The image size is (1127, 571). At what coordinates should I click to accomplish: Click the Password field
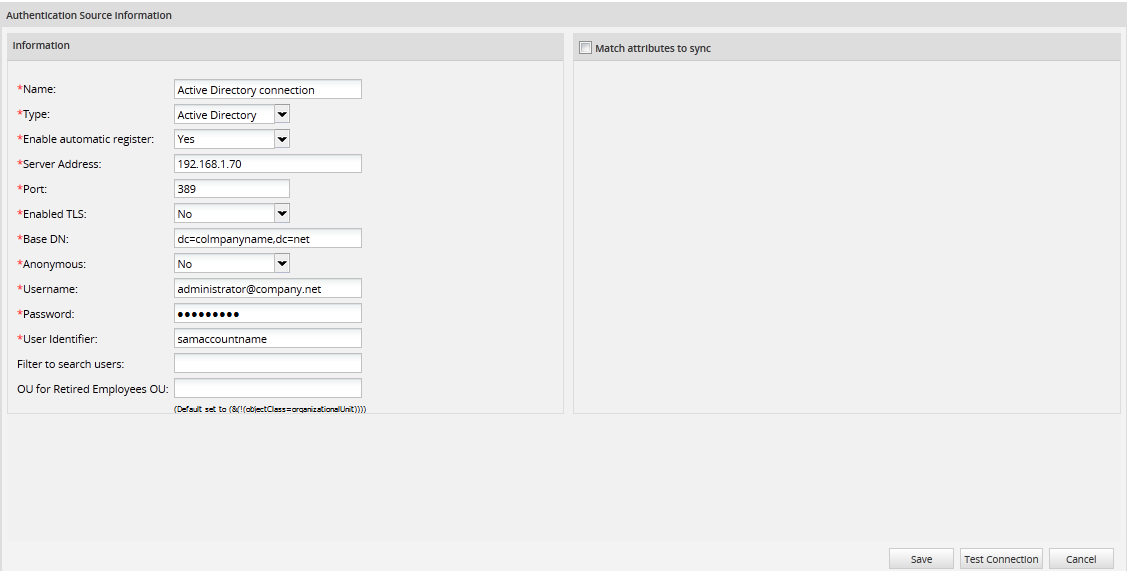267,314
